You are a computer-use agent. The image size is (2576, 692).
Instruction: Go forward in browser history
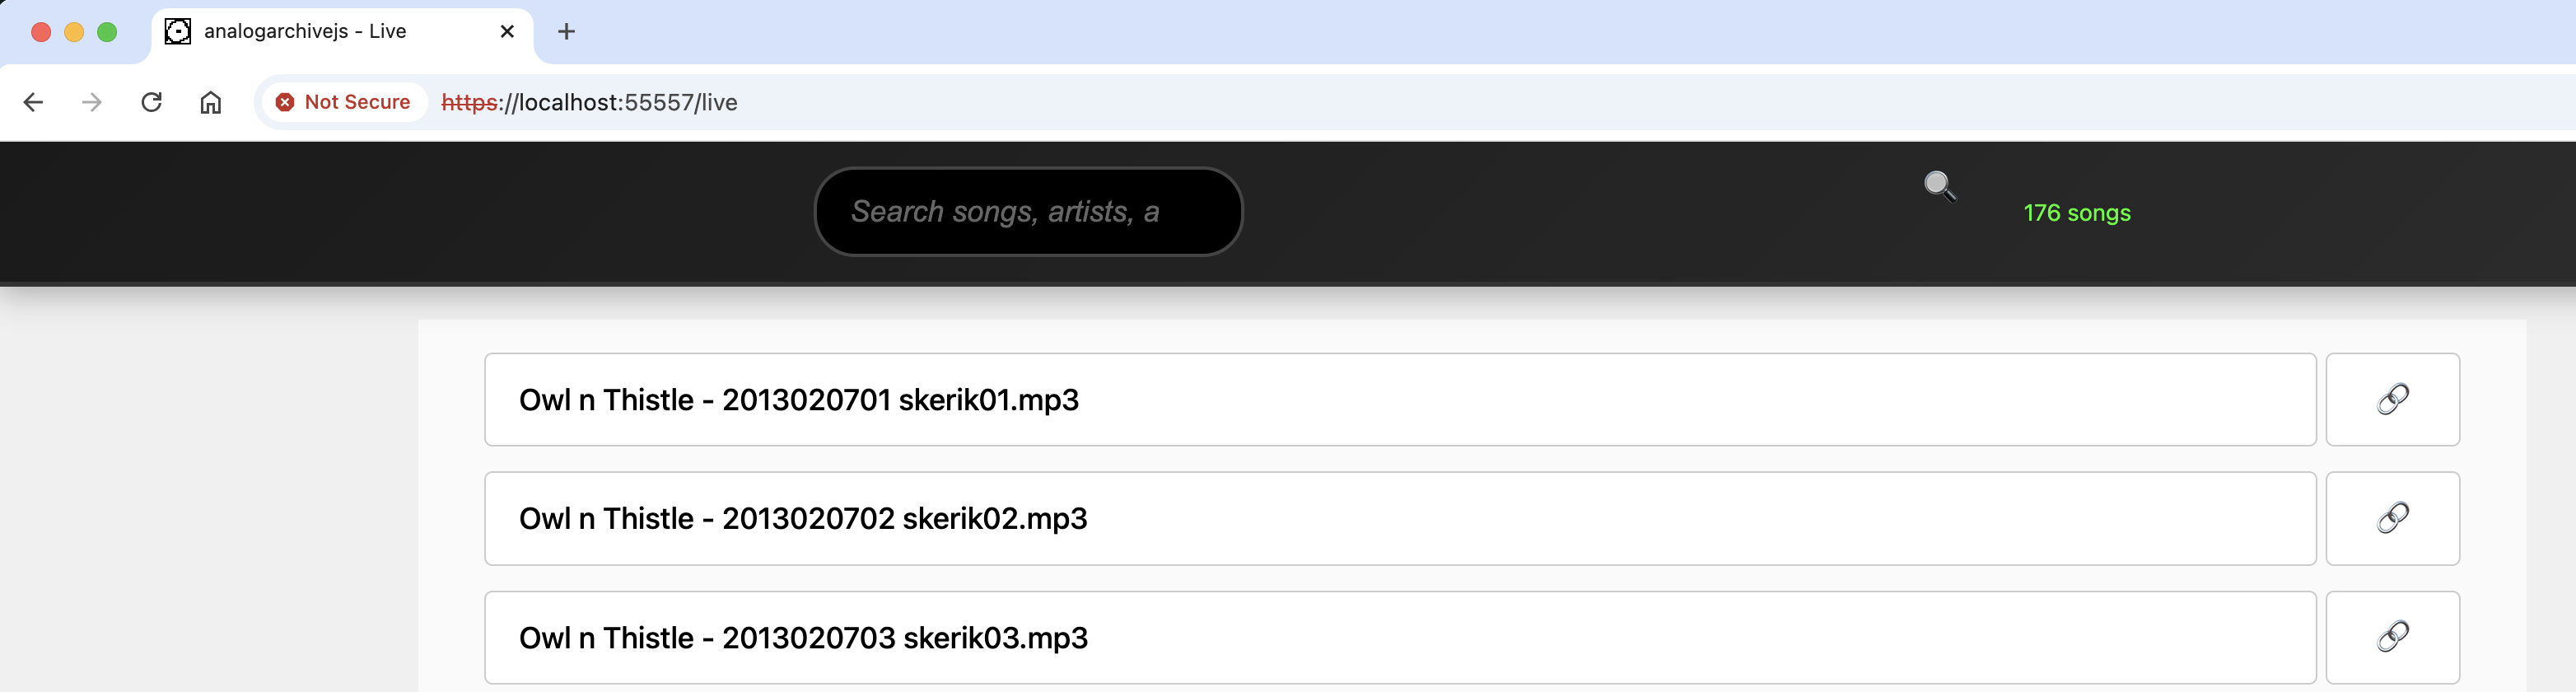click(x=92, y=102)
